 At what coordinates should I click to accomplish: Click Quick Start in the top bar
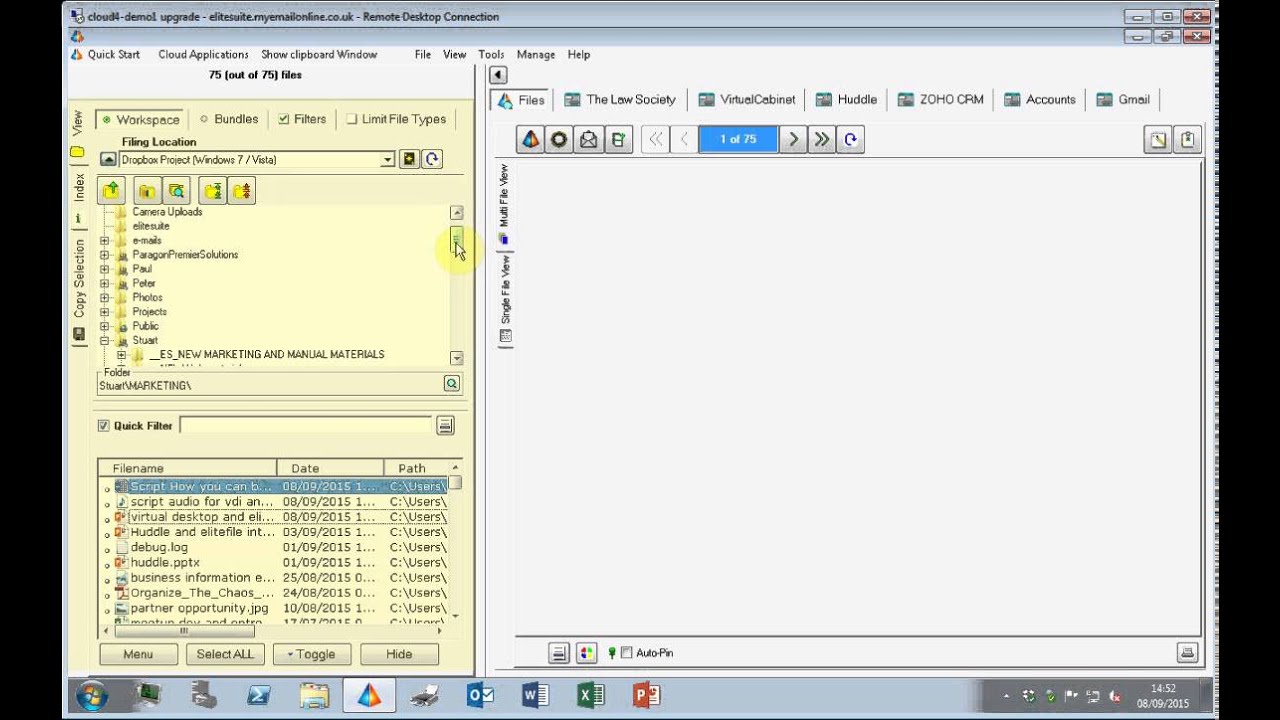[114, 54]
